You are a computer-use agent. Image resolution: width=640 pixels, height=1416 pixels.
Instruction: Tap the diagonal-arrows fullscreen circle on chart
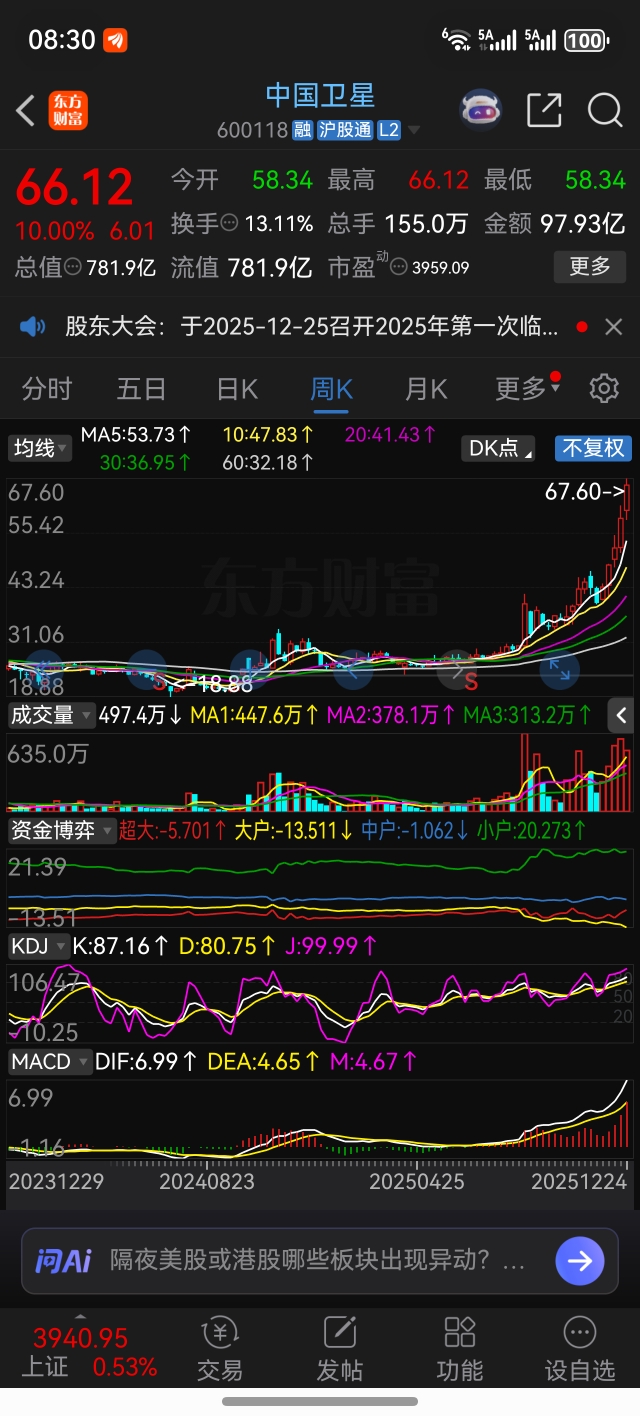click(x=560, y=670)
